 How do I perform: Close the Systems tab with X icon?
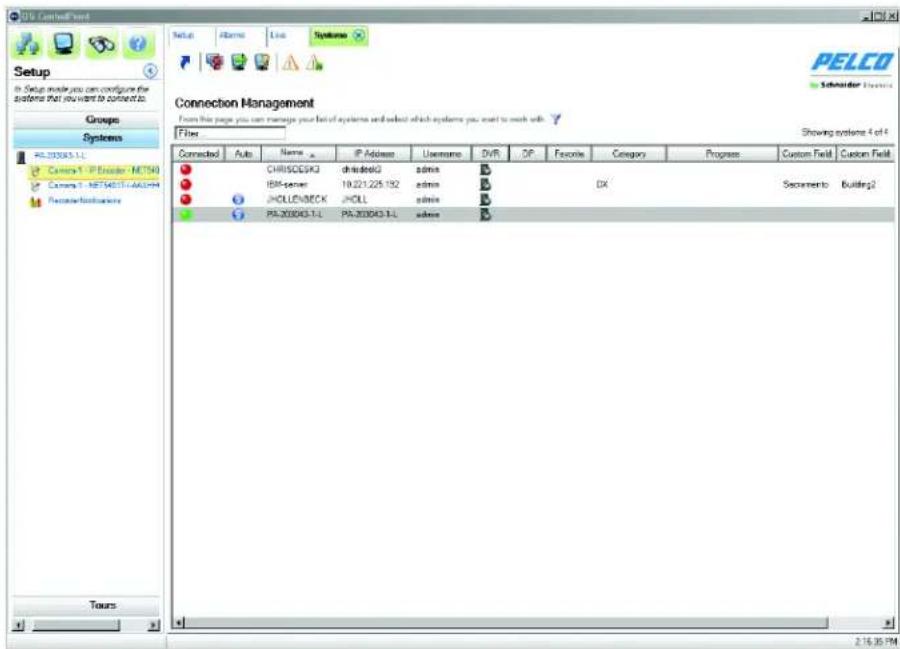[359, 36]
